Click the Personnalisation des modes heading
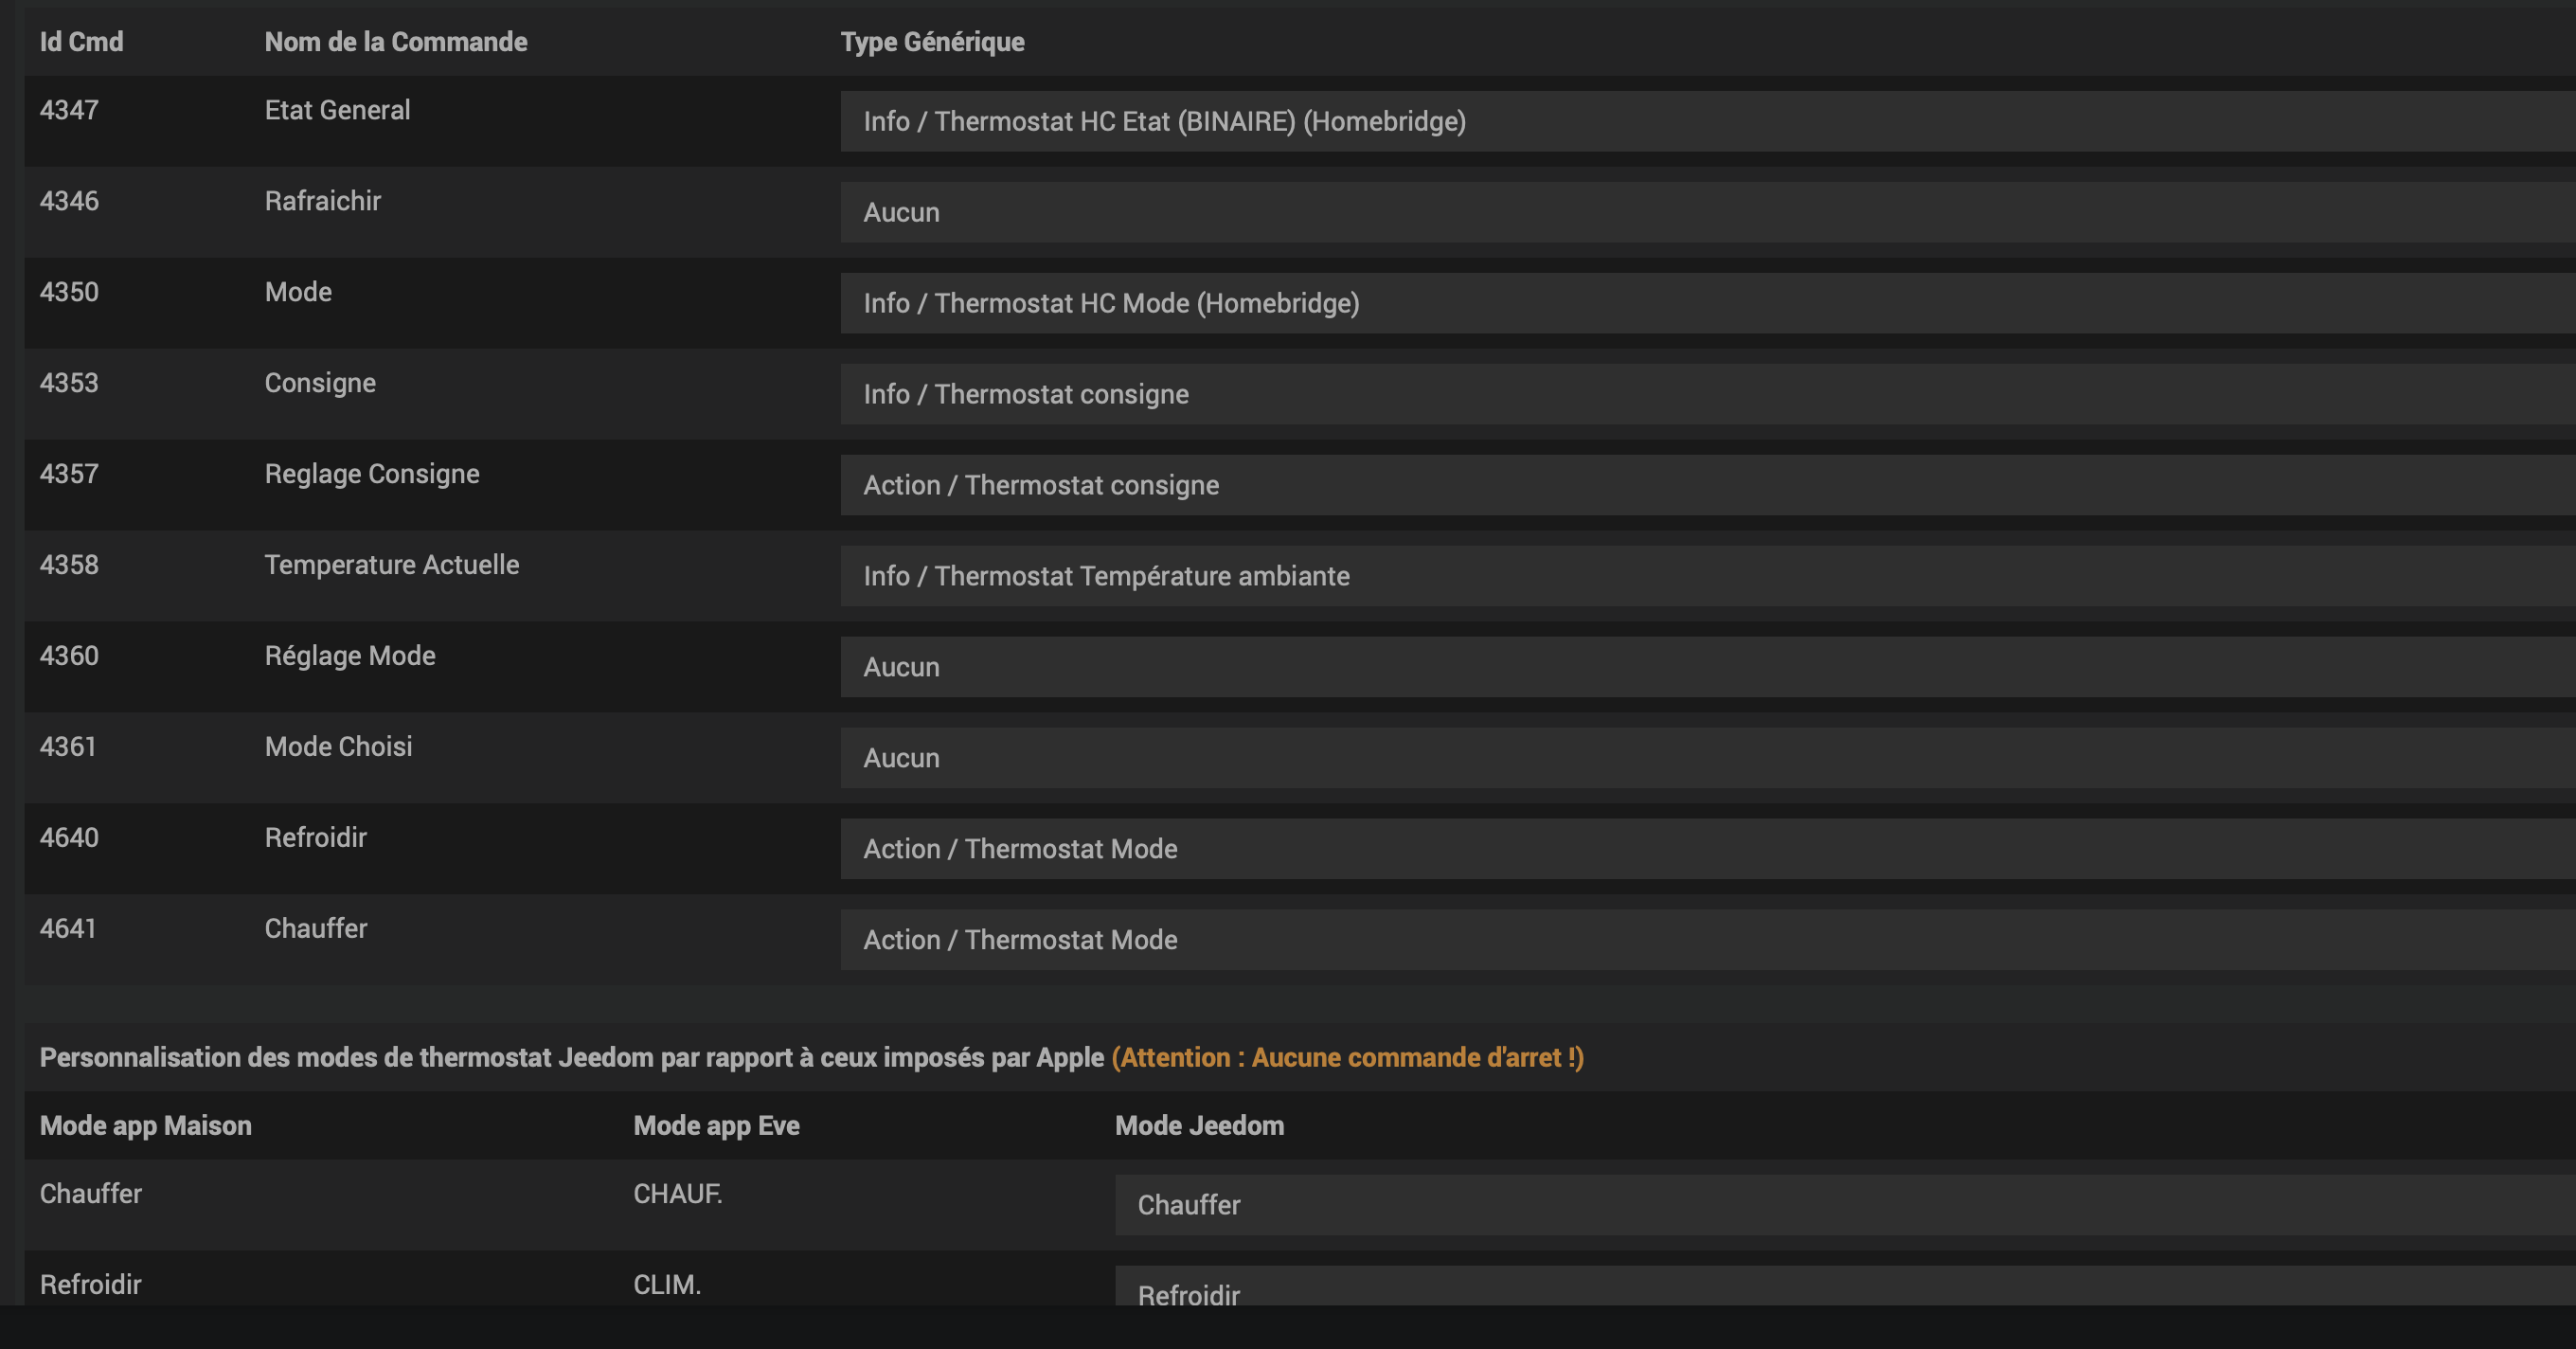The width and height of the screenshot is (2576, 1349). (x=572, y=1058)
